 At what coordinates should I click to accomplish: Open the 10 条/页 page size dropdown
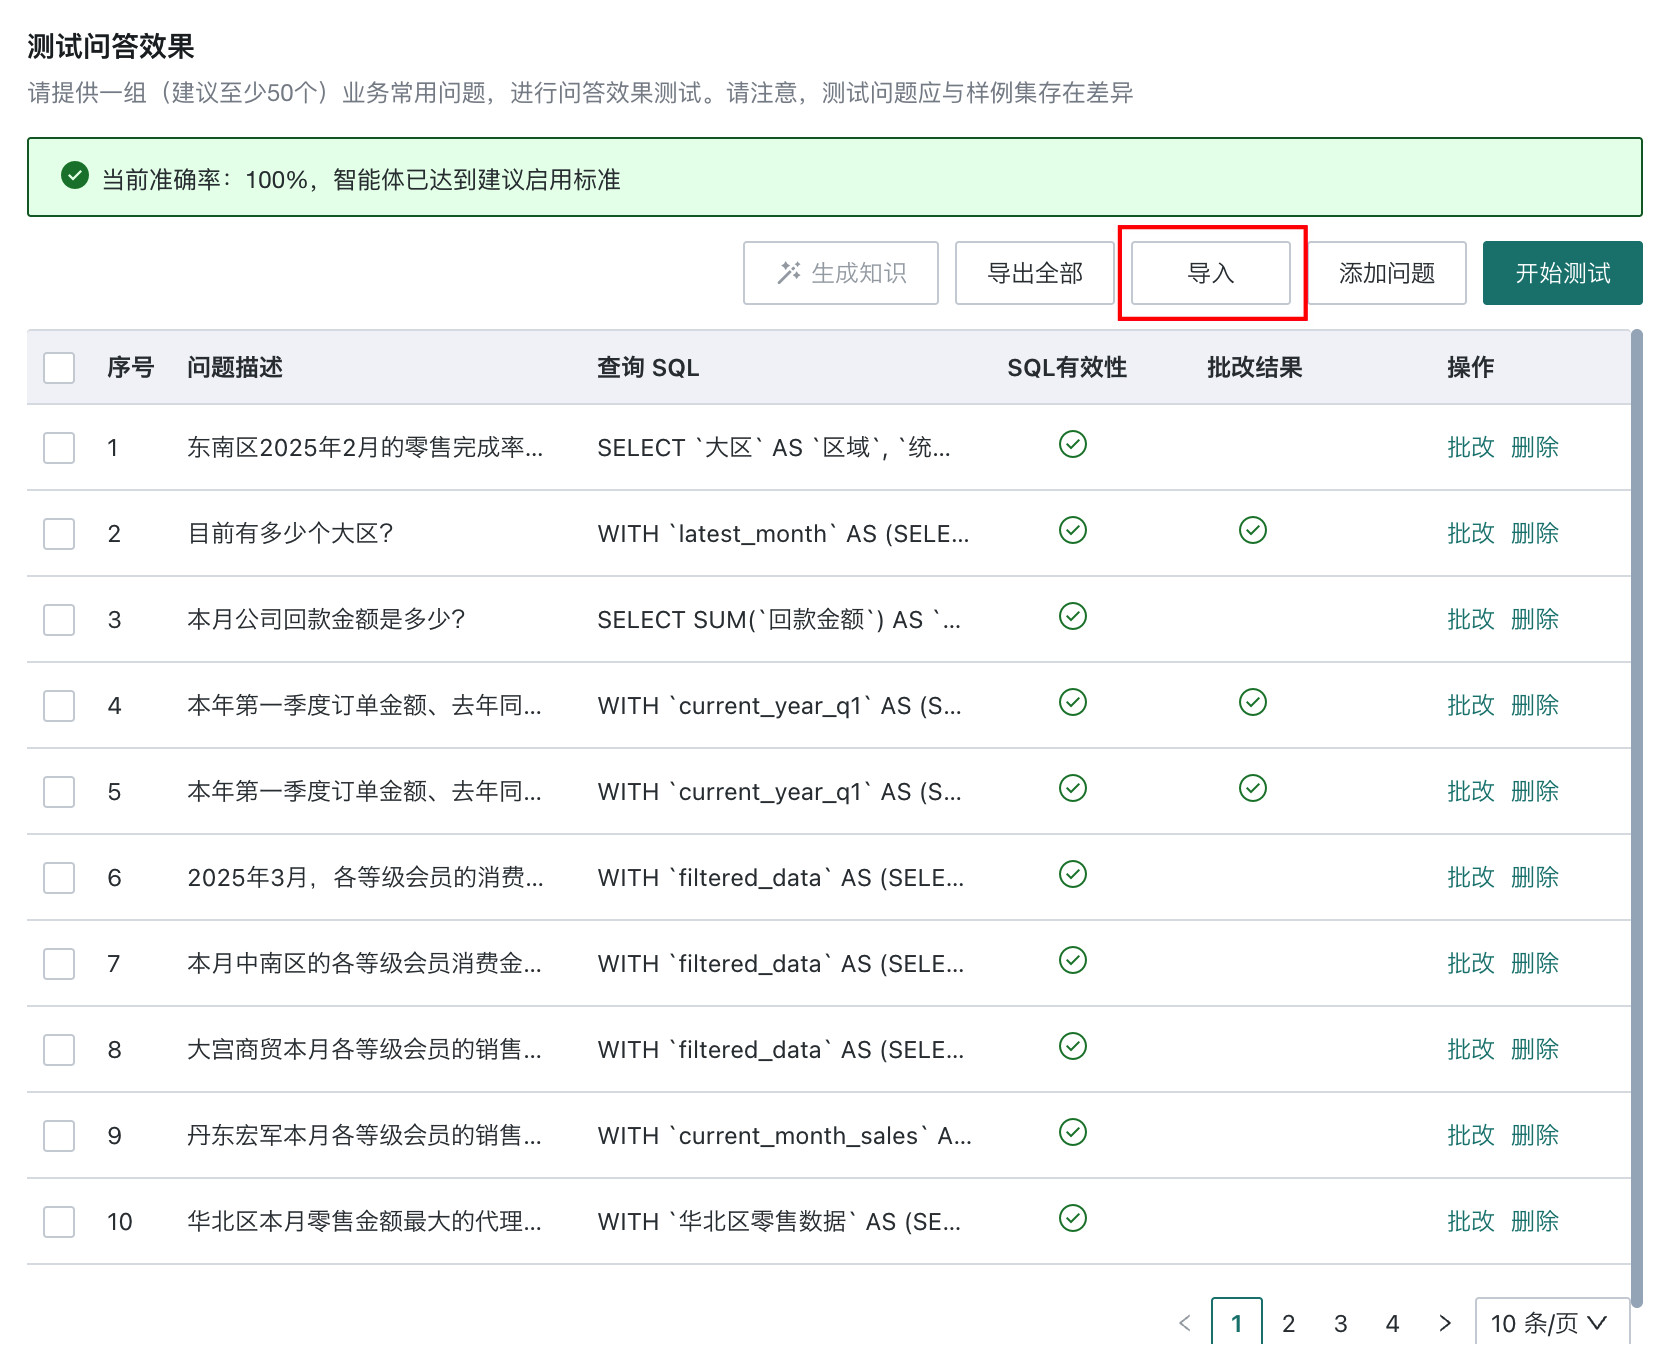click(1551, 1323)
